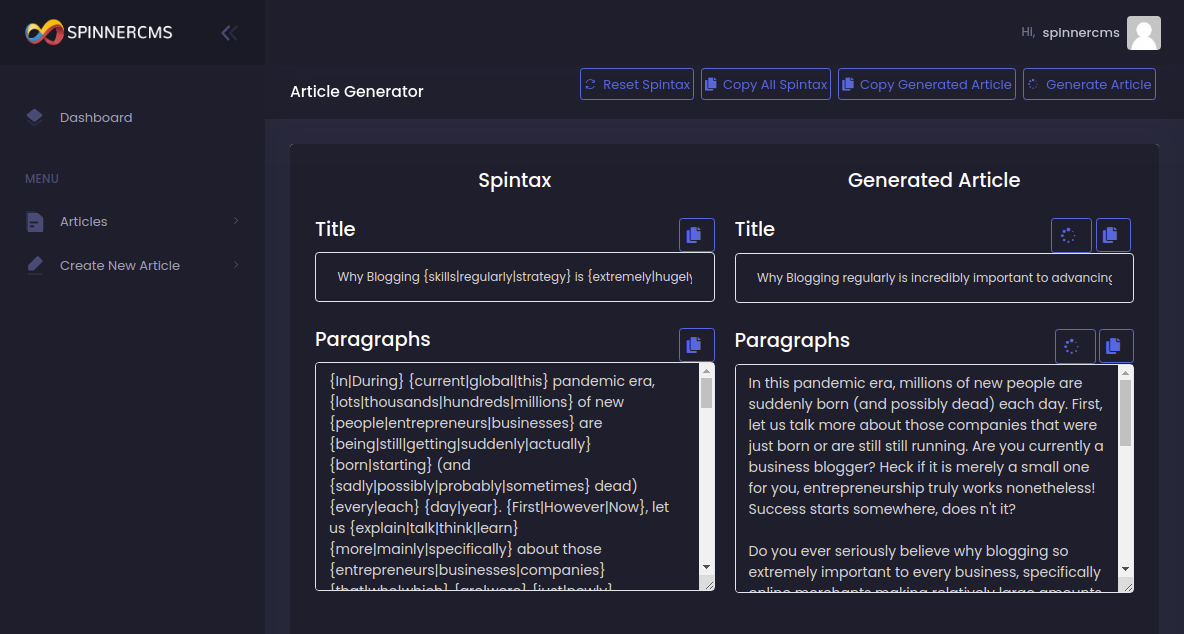Expand the Create New Article chevron

[236, 265]
